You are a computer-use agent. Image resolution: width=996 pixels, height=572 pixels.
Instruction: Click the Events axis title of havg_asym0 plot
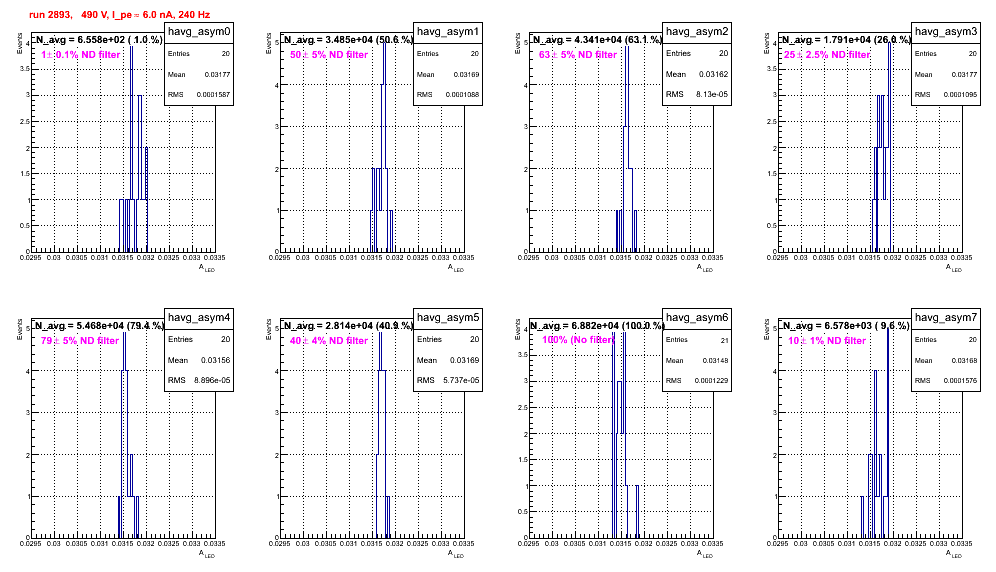[20, 43]
